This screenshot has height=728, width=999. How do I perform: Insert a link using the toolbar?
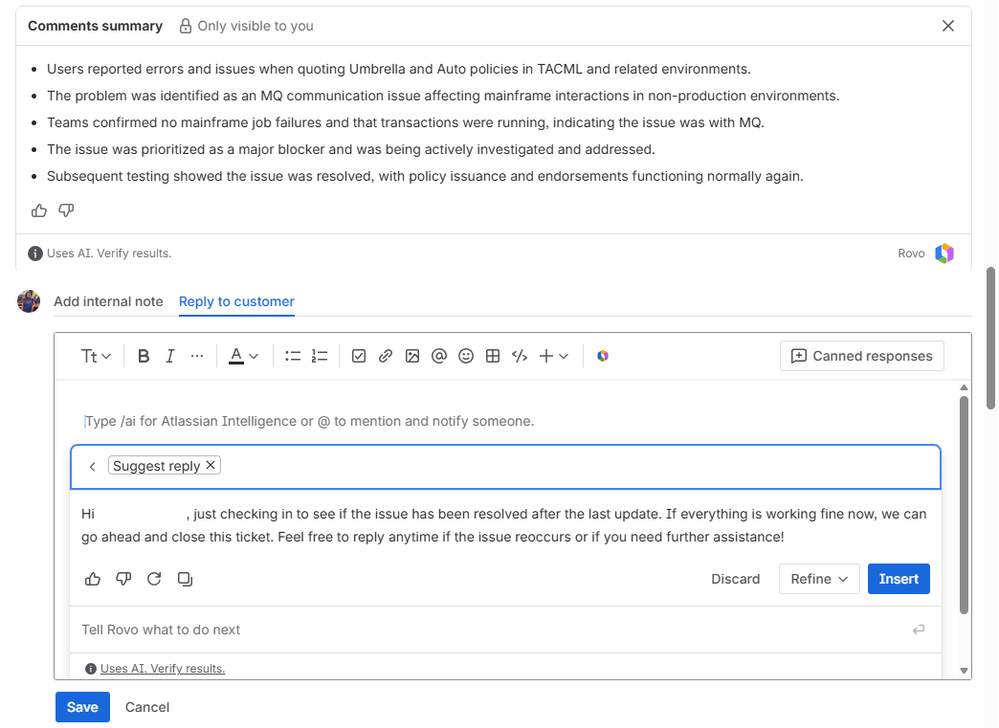coord(386,355)
